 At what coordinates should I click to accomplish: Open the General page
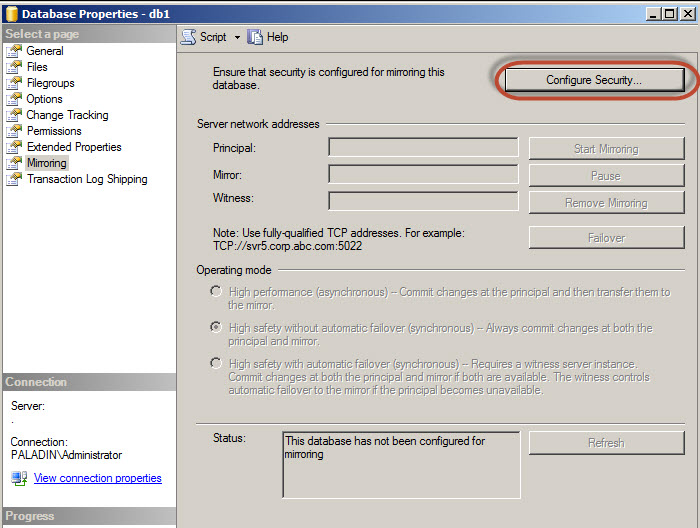45,51
